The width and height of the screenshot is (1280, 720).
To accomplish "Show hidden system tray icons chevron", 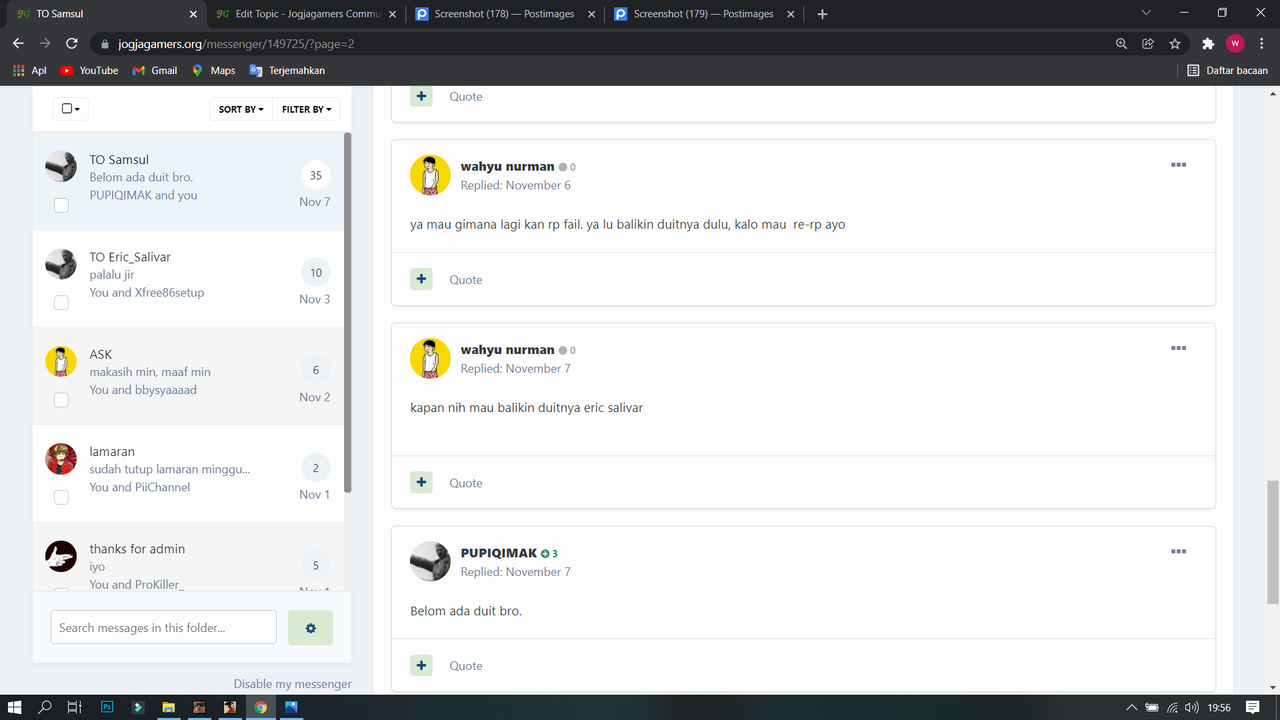I will click(x=1131, y=707).
